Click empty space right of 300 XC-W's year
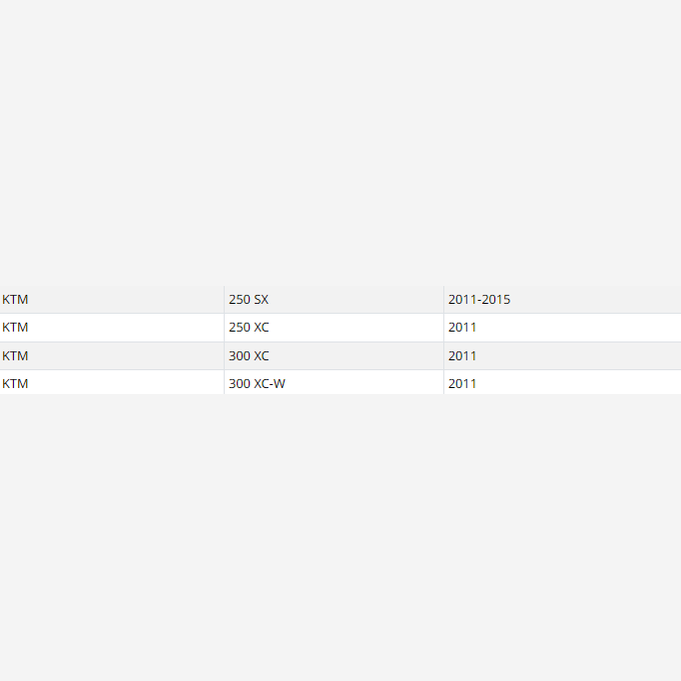681x681 pixels. click(578, 383)
